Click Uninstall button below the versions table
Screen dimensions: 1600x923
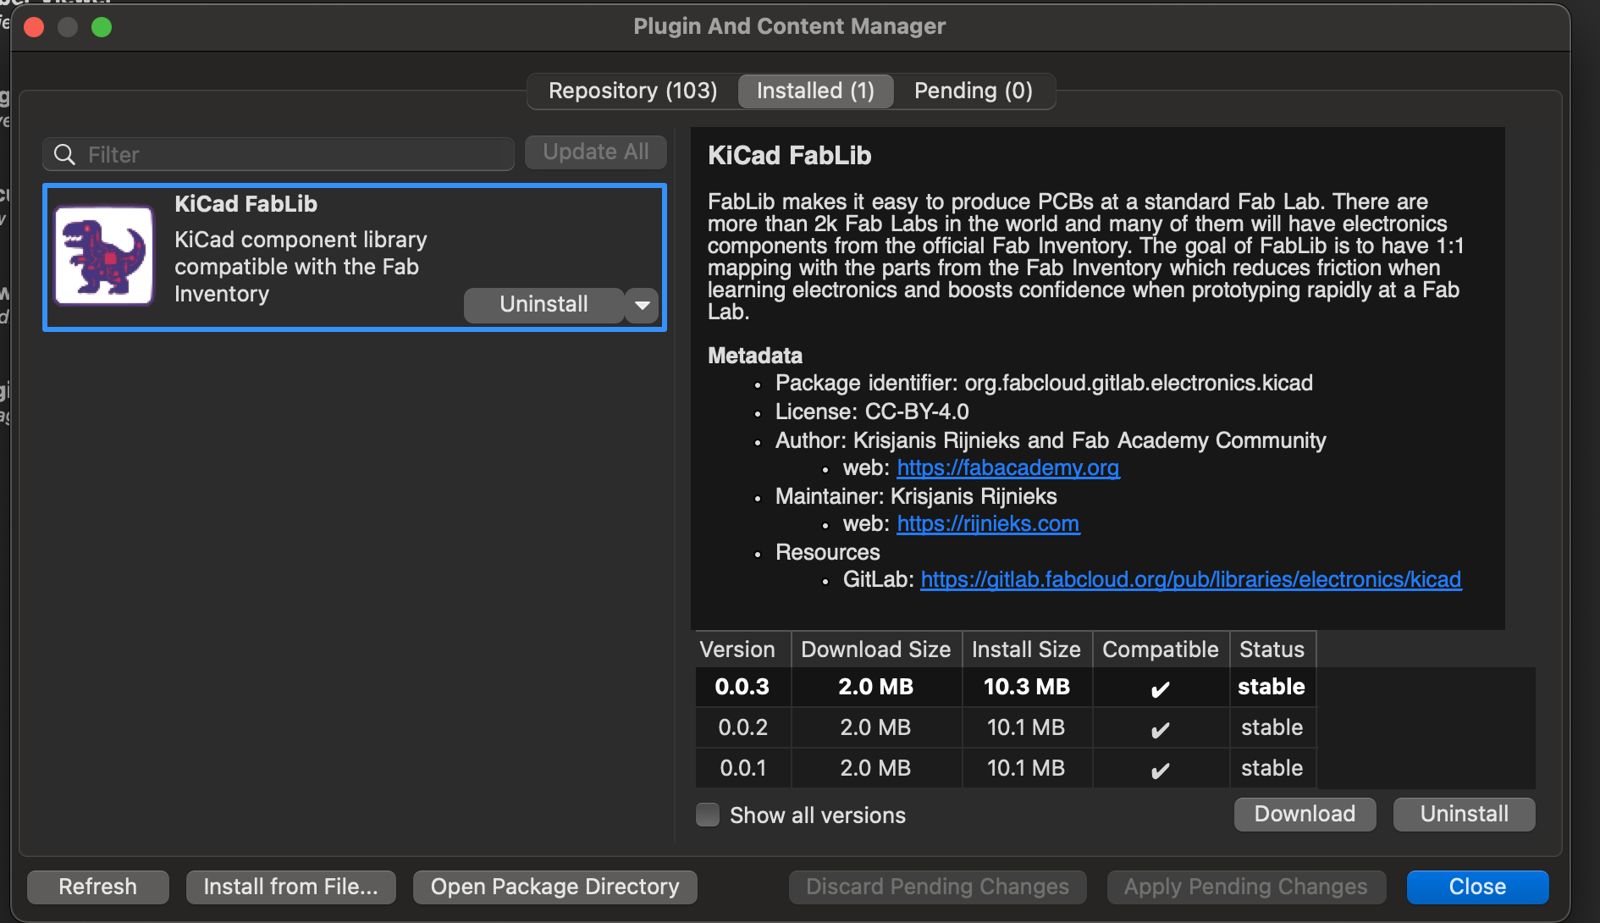1464,814
